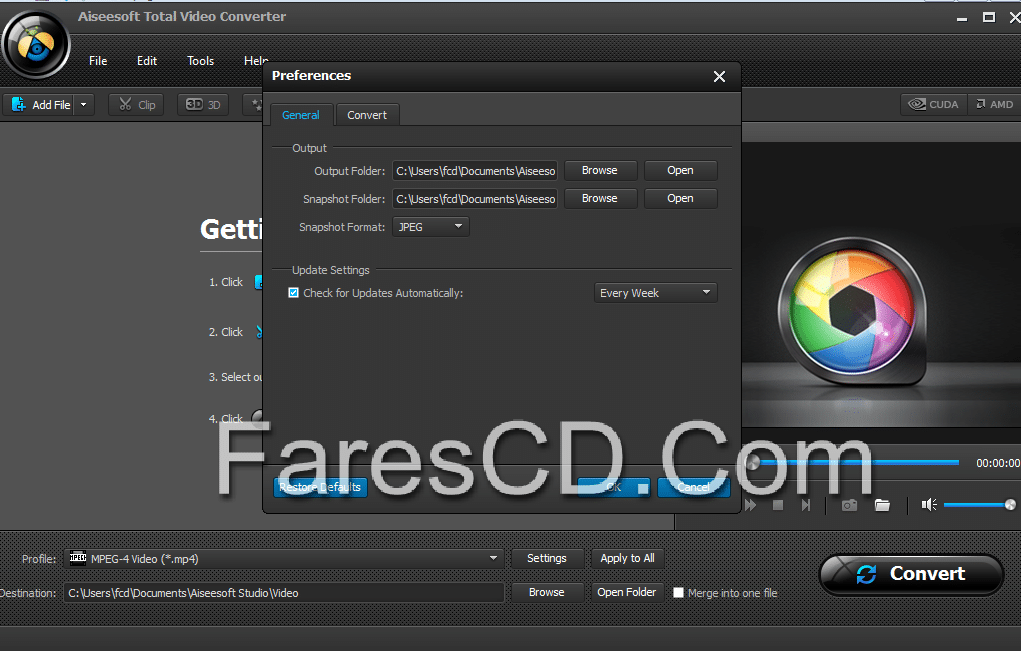Toggle AMD acceleration button
The image size is (1021, 651).
pos(994,104)
